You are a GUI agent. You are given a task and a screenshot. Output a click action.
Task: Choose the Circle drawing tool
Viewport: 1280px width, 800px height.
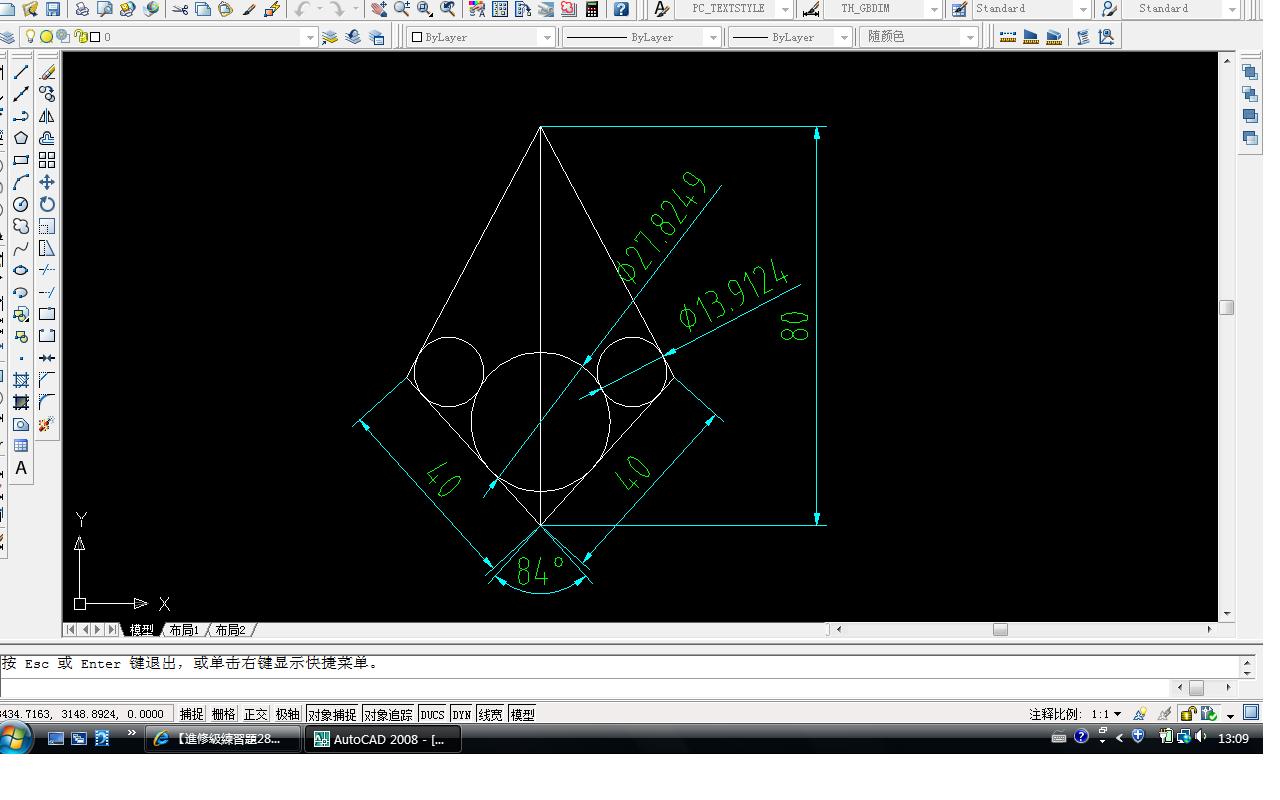[x=21, y=204]
